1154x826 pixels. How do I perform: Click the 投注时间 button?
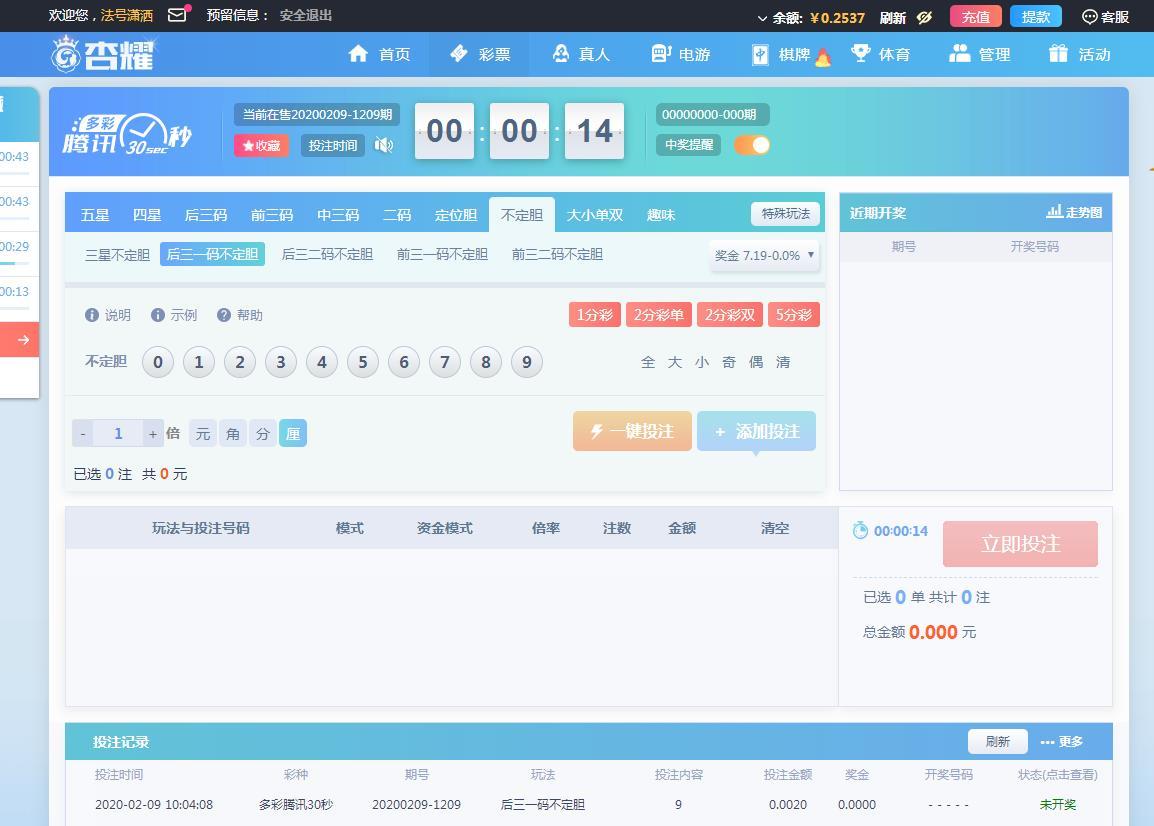point(333,146)
